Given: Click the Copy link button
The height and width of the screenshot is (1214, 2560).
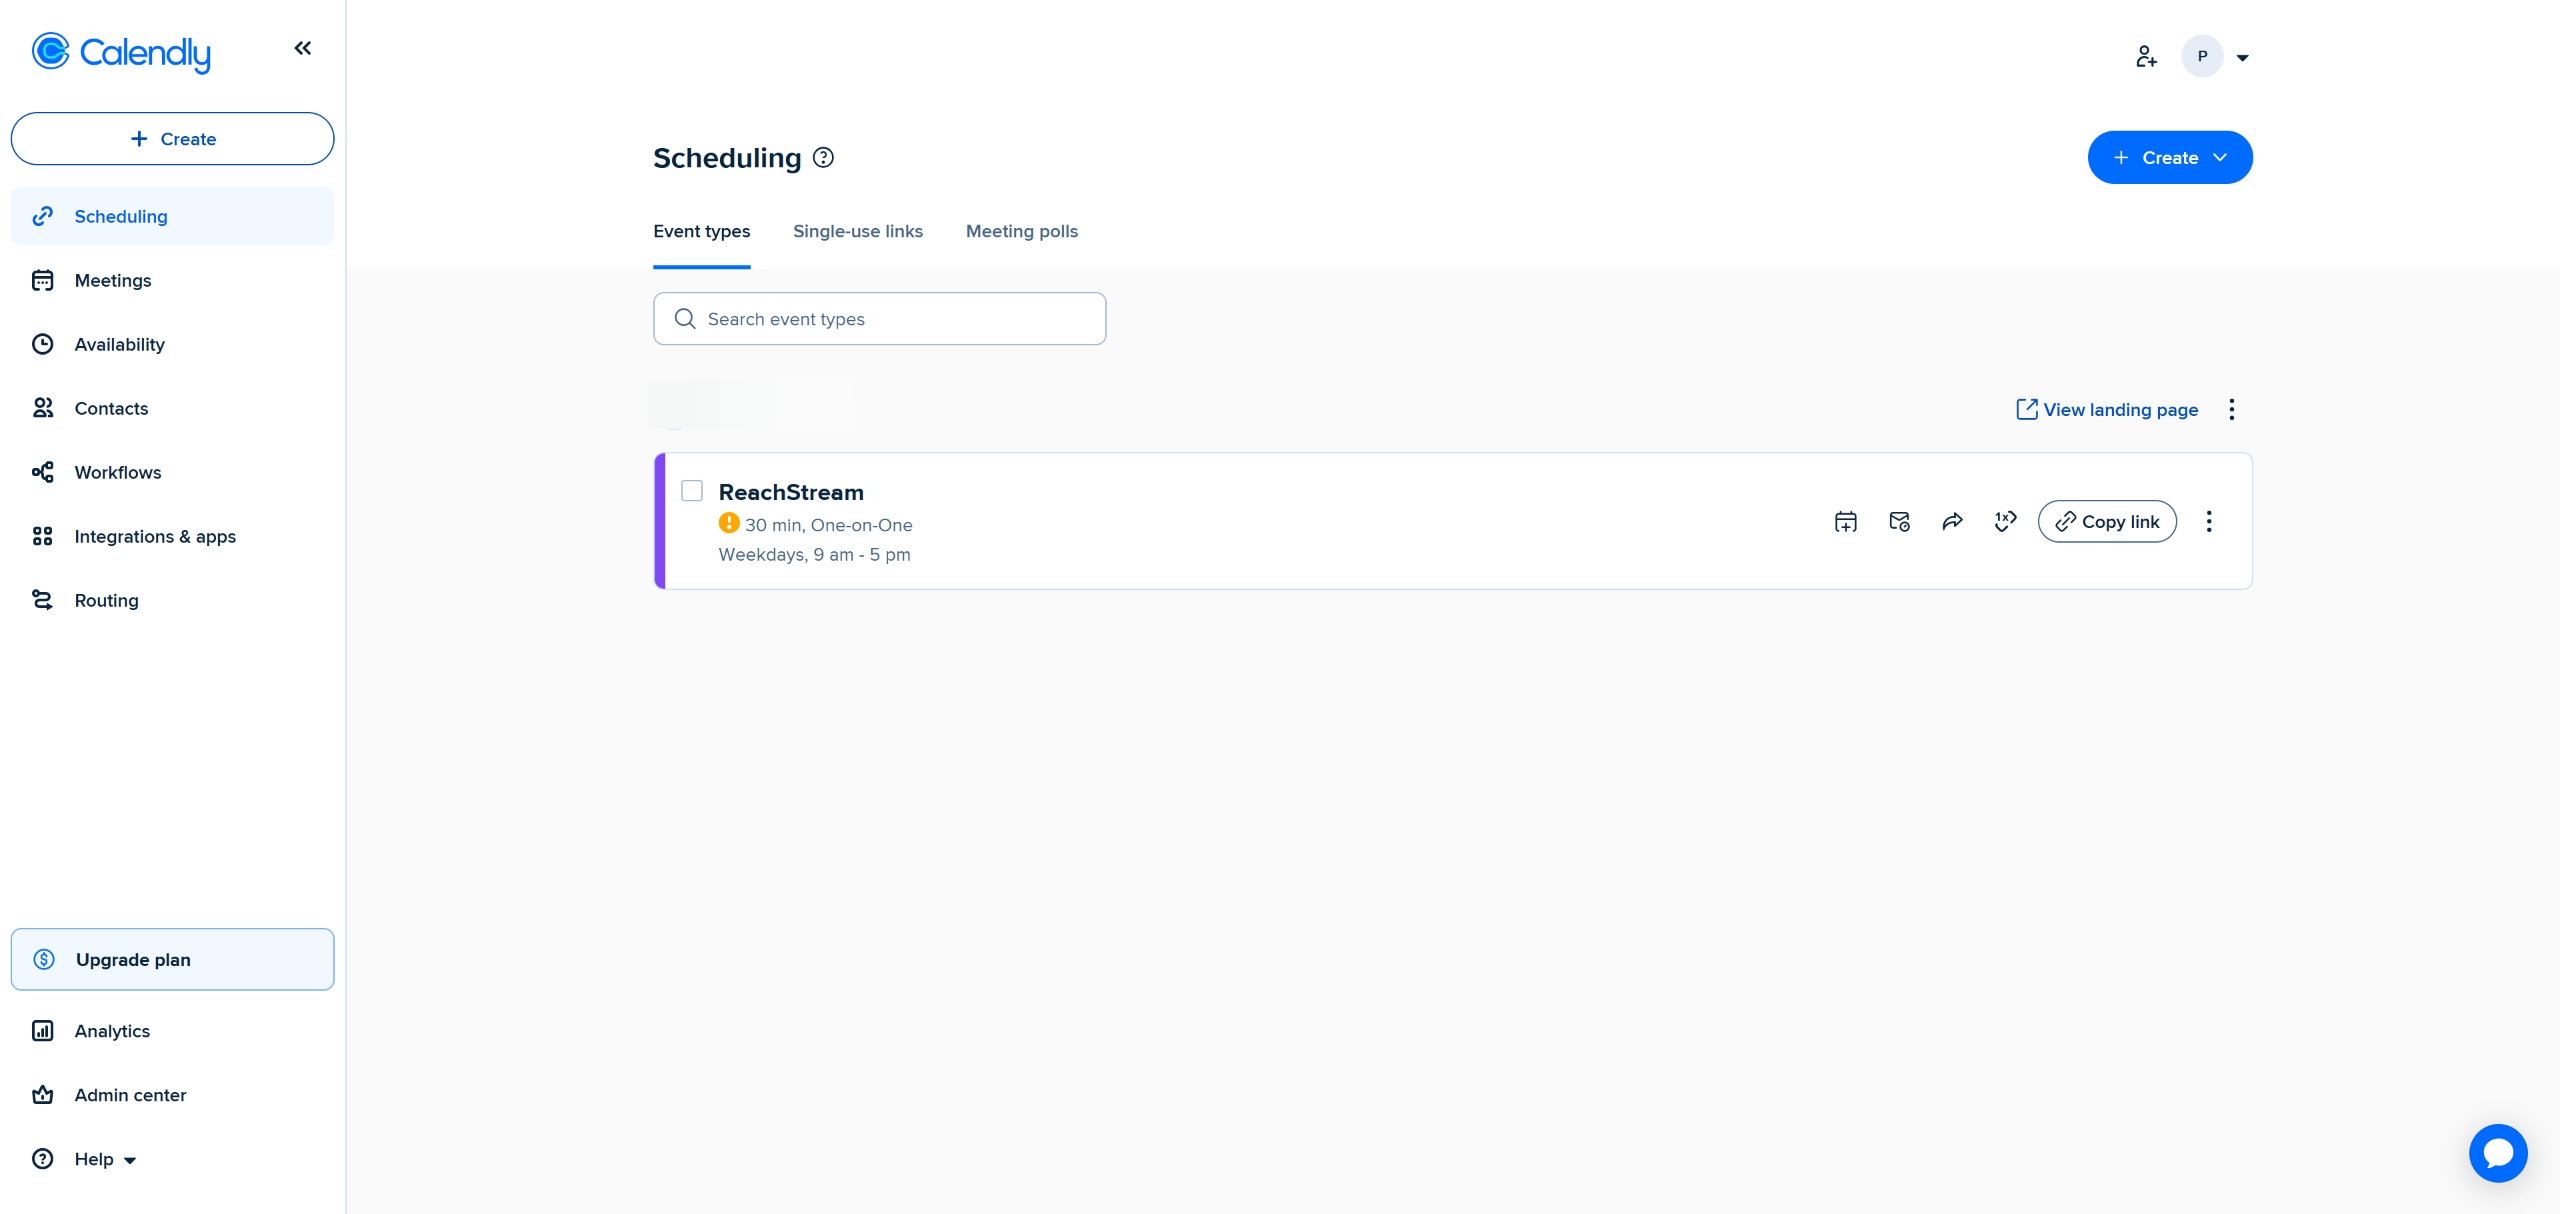Looking at the screenshot, I should 2106,521.
